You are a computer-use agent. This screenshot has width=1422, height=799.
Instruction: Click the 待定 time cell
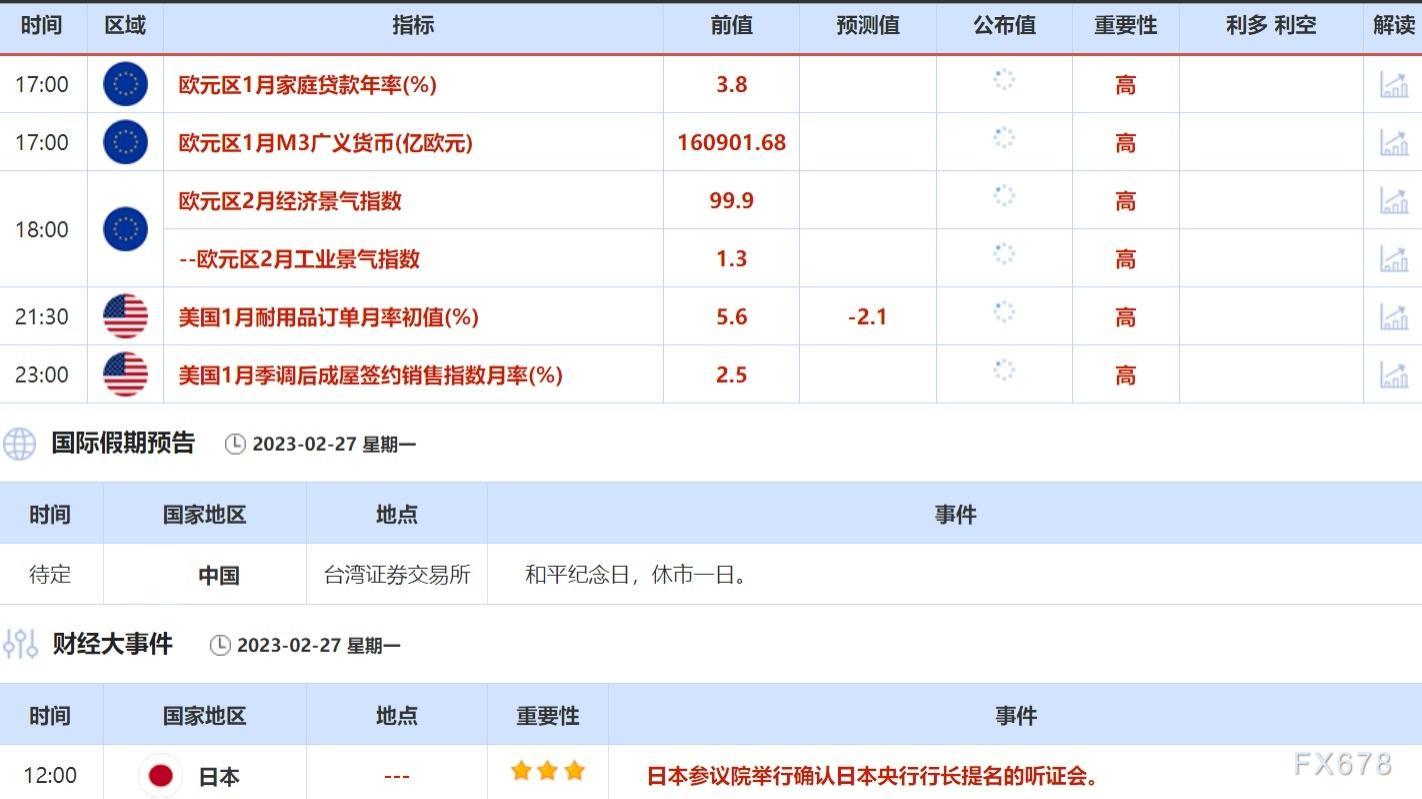point(50,575)
